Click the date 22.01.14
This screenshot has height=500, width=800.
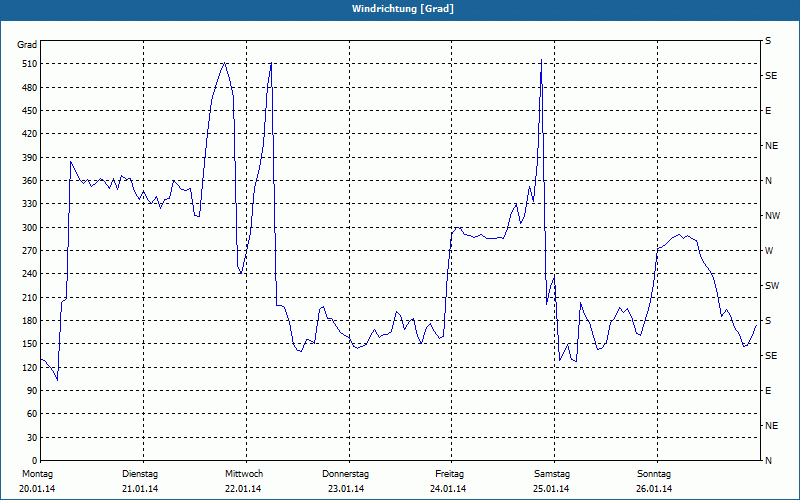243,489
